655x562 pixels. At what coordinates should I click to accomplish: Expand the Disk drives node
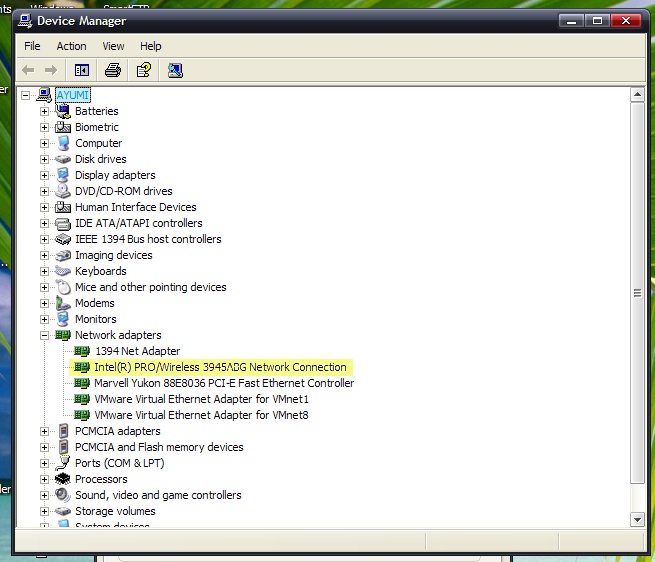coord(44,159)
